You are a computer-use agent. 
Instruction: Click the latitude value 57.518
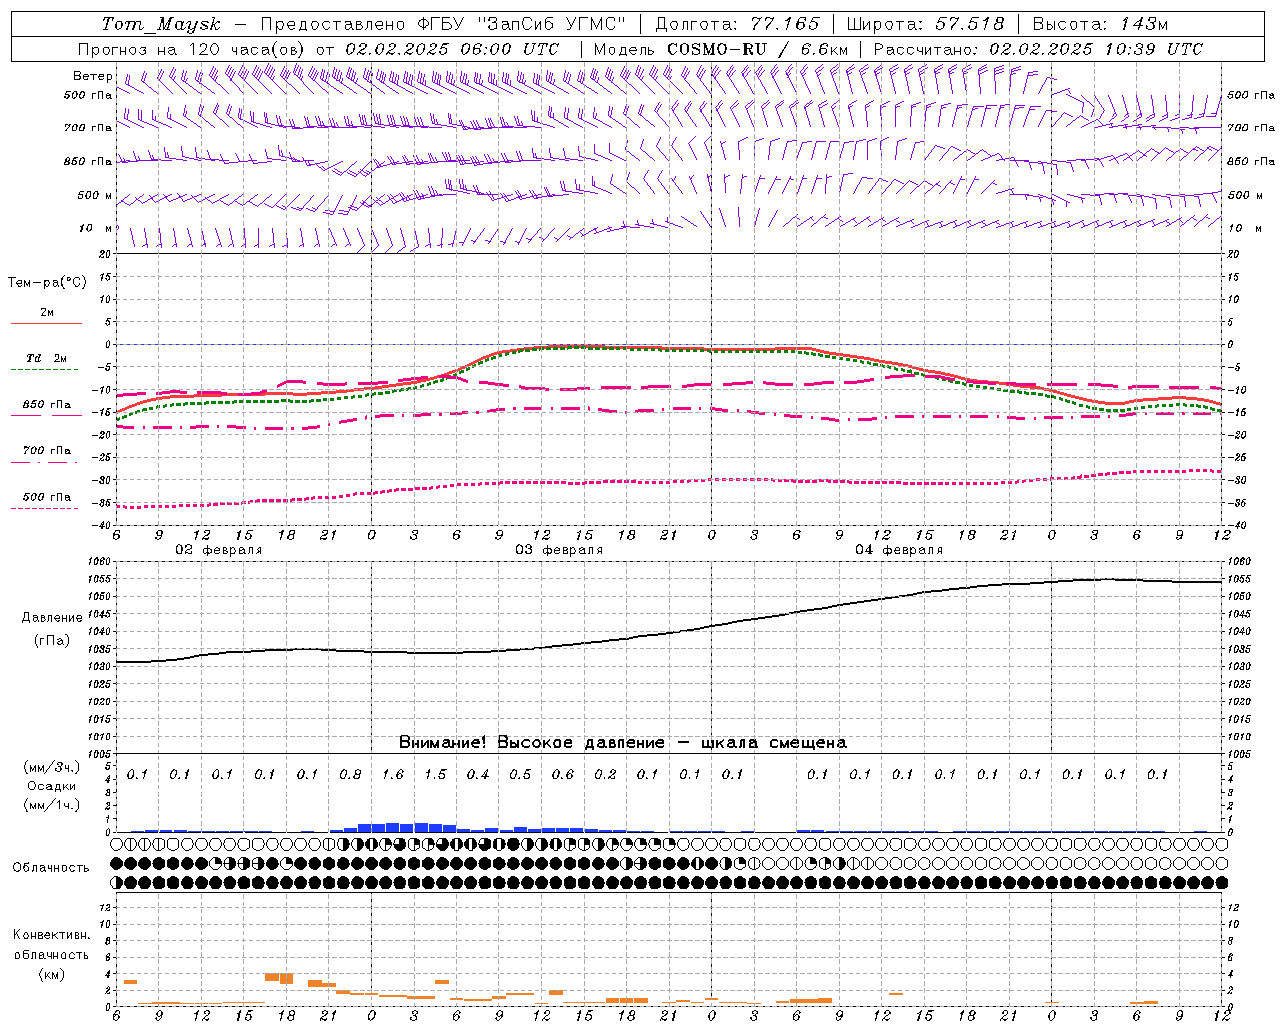tap(970, 24)
